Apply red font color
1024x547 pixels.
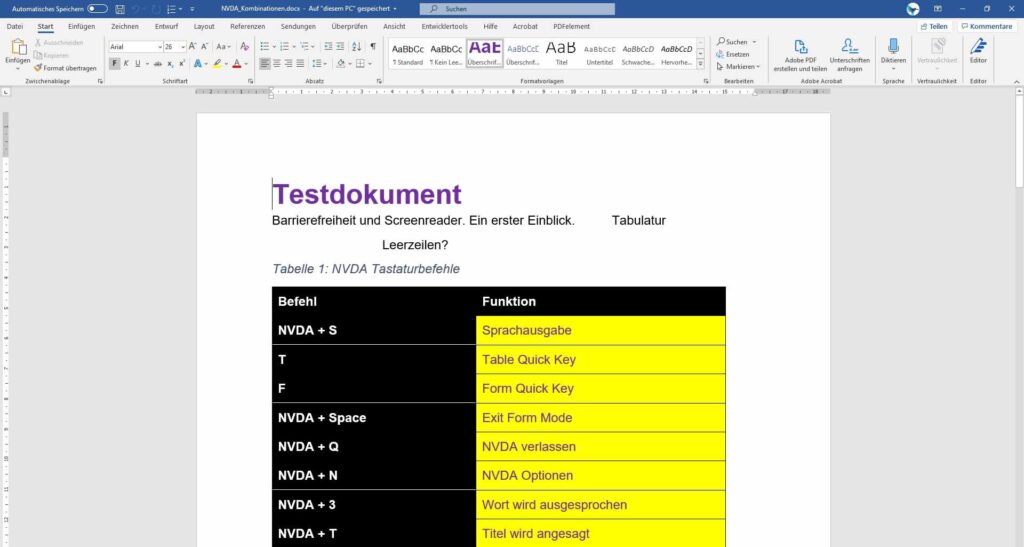click(236, 63)
